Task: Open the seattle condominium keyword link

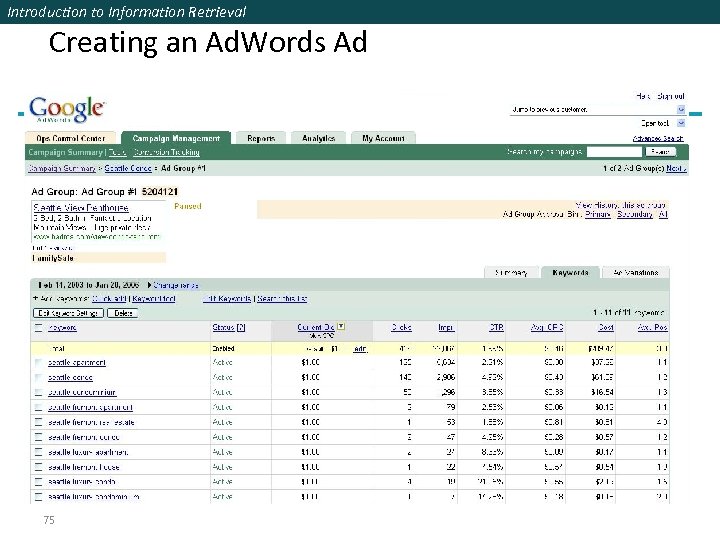Action: 82,393
